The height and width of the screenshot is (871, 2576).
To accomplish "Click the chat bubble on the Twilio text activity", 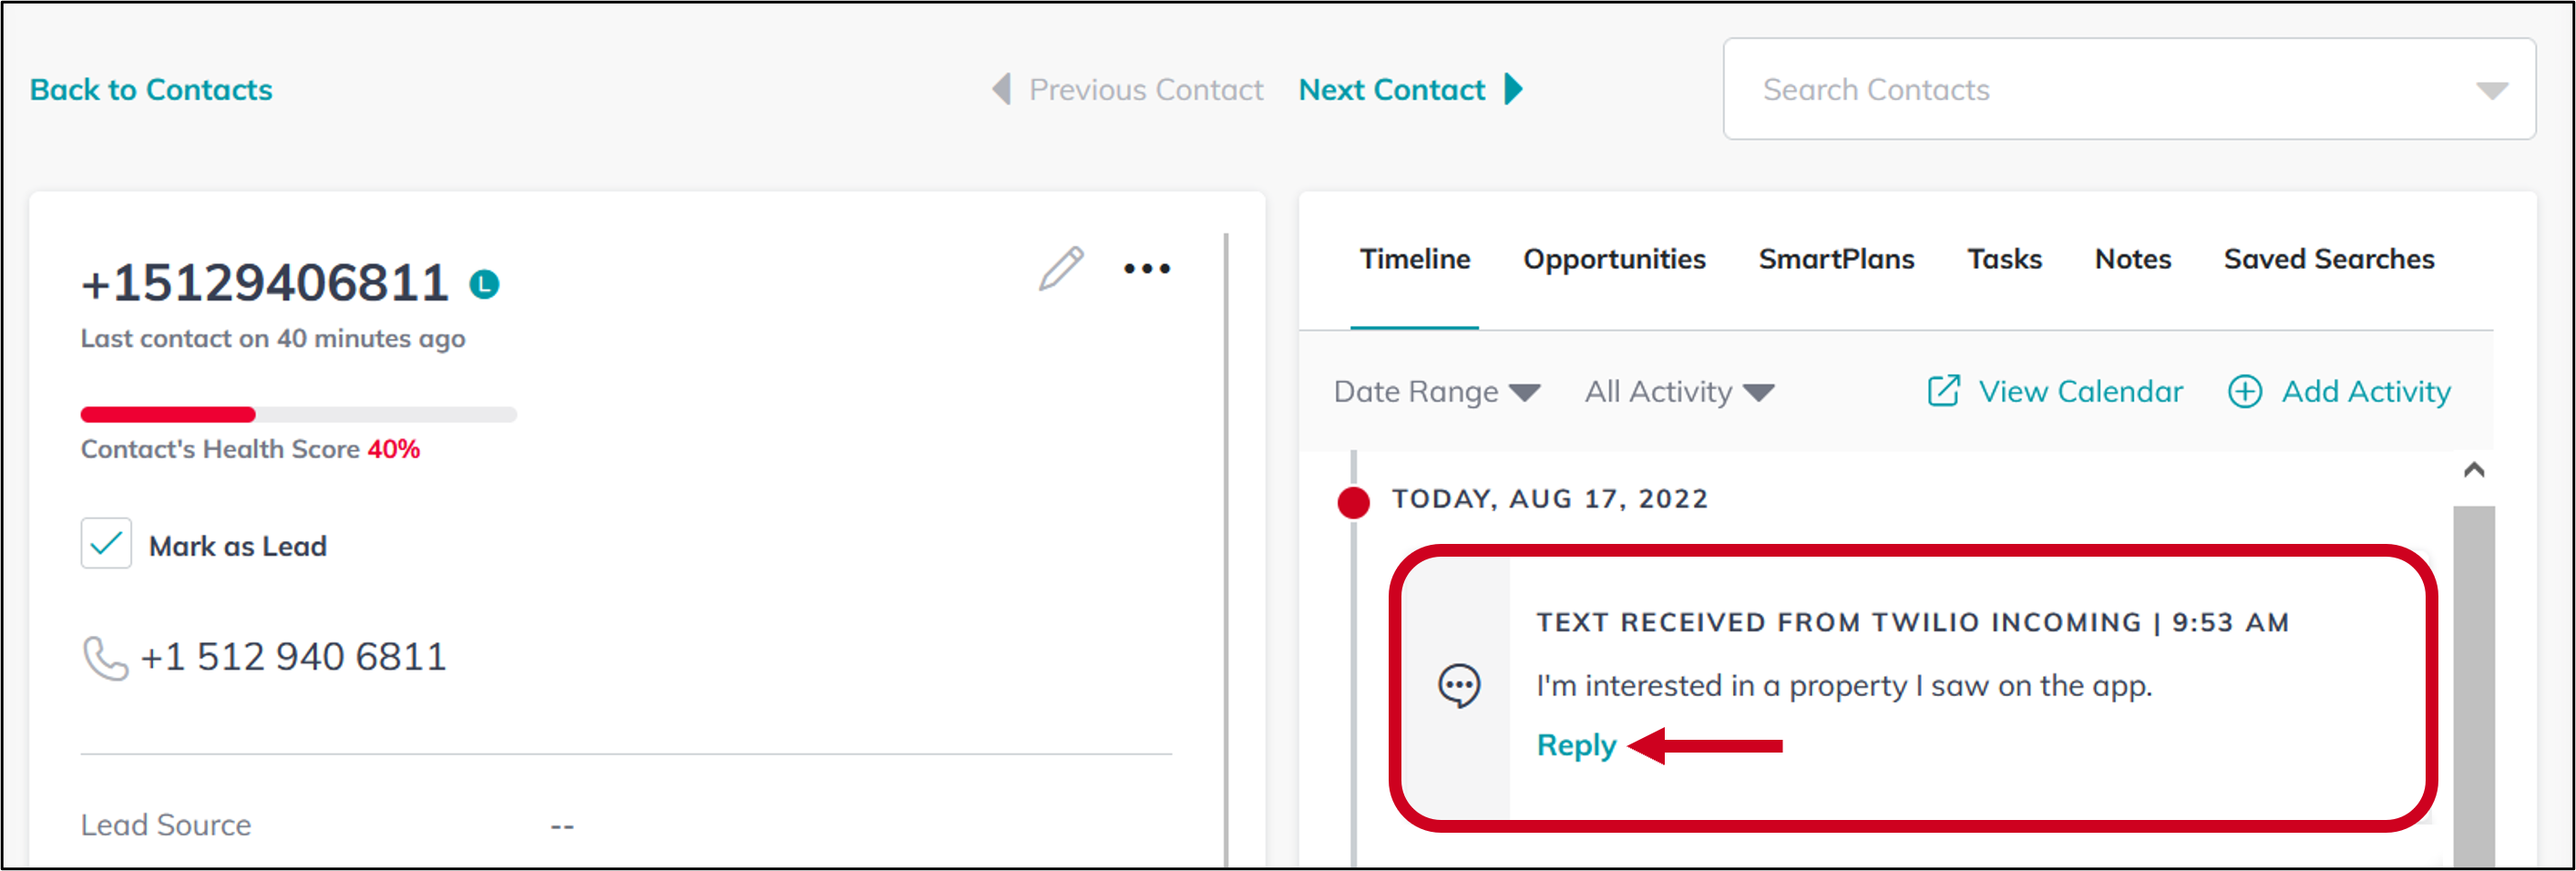I will [1462, 685].
